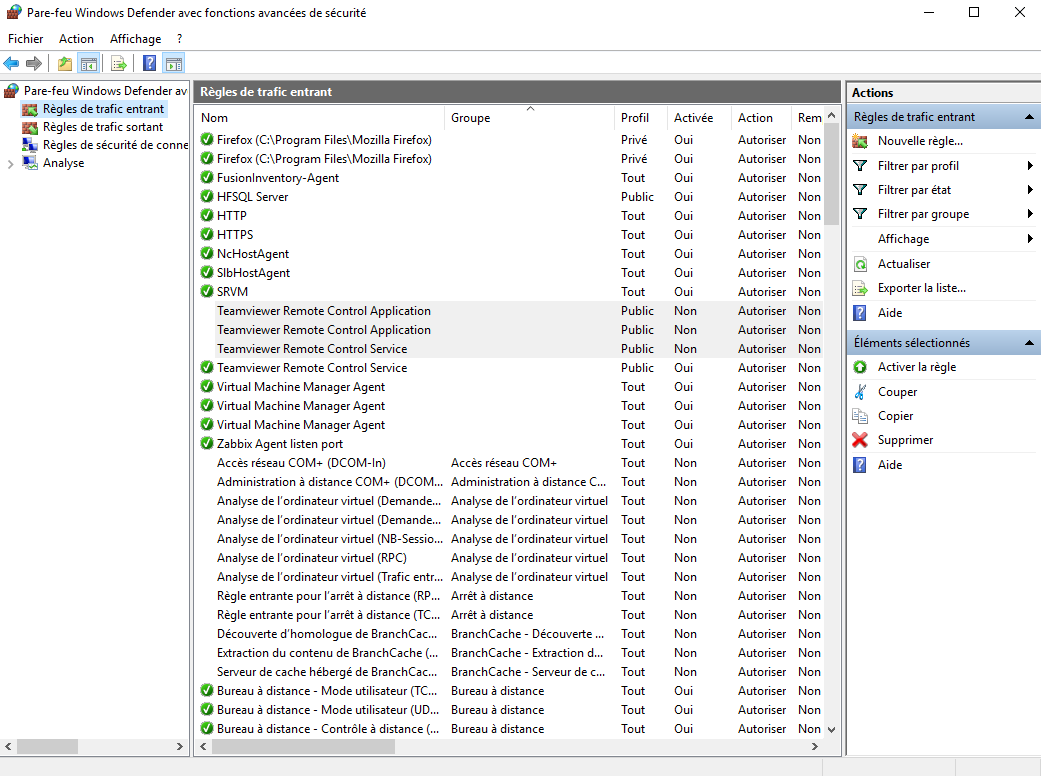The width and height of the screenshot is (1041, 776).
Task: Select the SlbHostAgent rule
Action: 254,273
